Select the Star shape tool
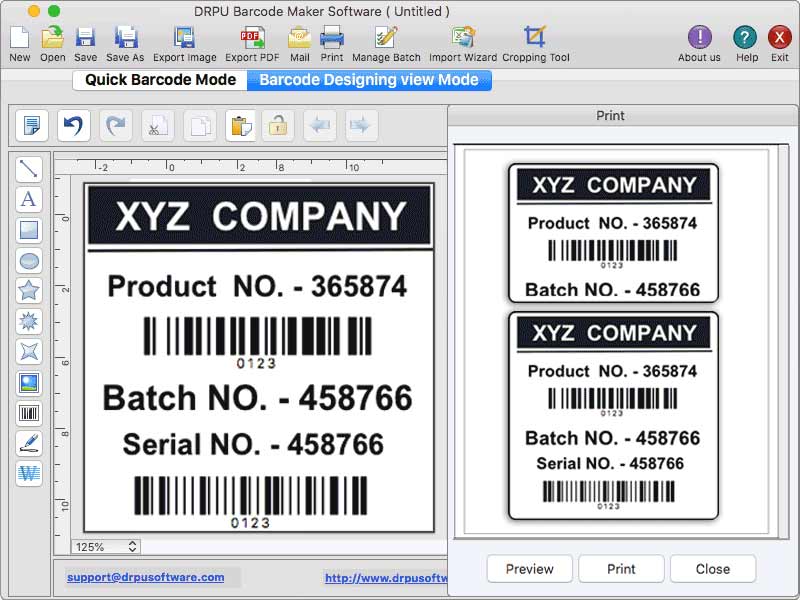This screenshot has height=600, width=800. (x=29, y=290)
